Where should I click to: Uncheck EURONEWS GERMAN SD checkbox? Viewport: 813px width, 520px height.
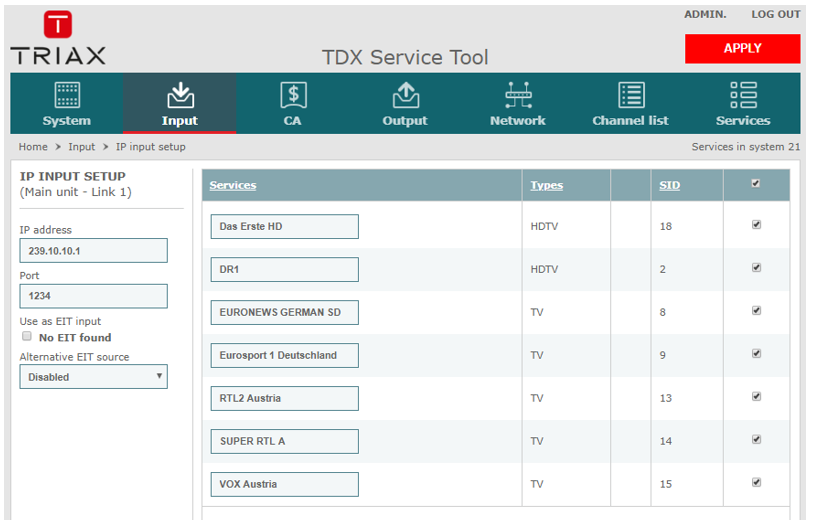click(756, 311)
